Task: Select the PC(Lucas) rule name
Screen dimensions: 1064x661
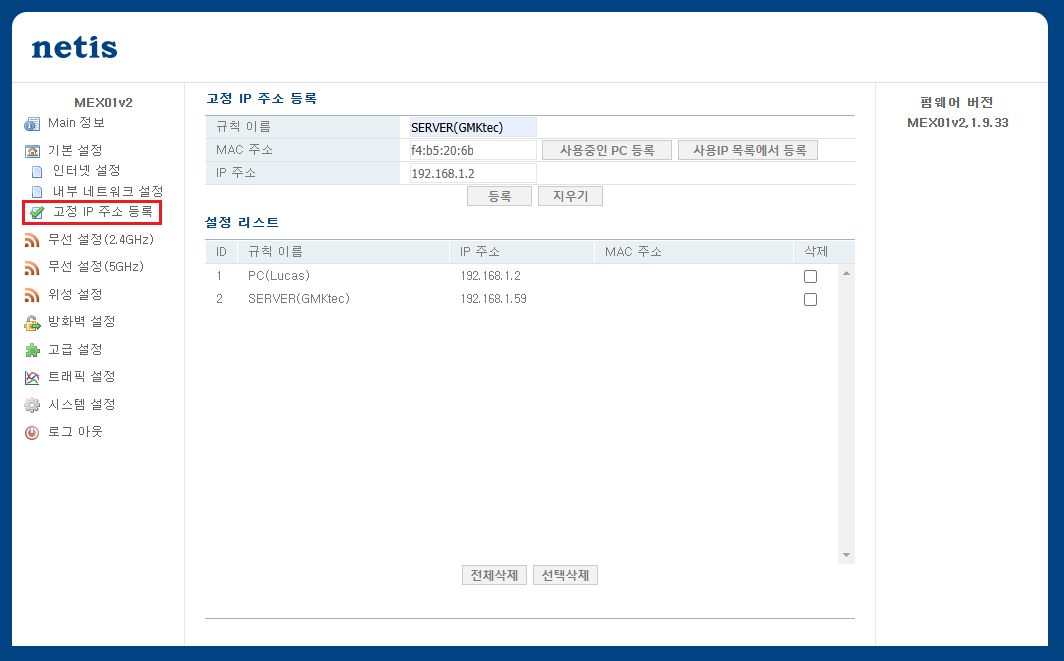Action: 278,276
